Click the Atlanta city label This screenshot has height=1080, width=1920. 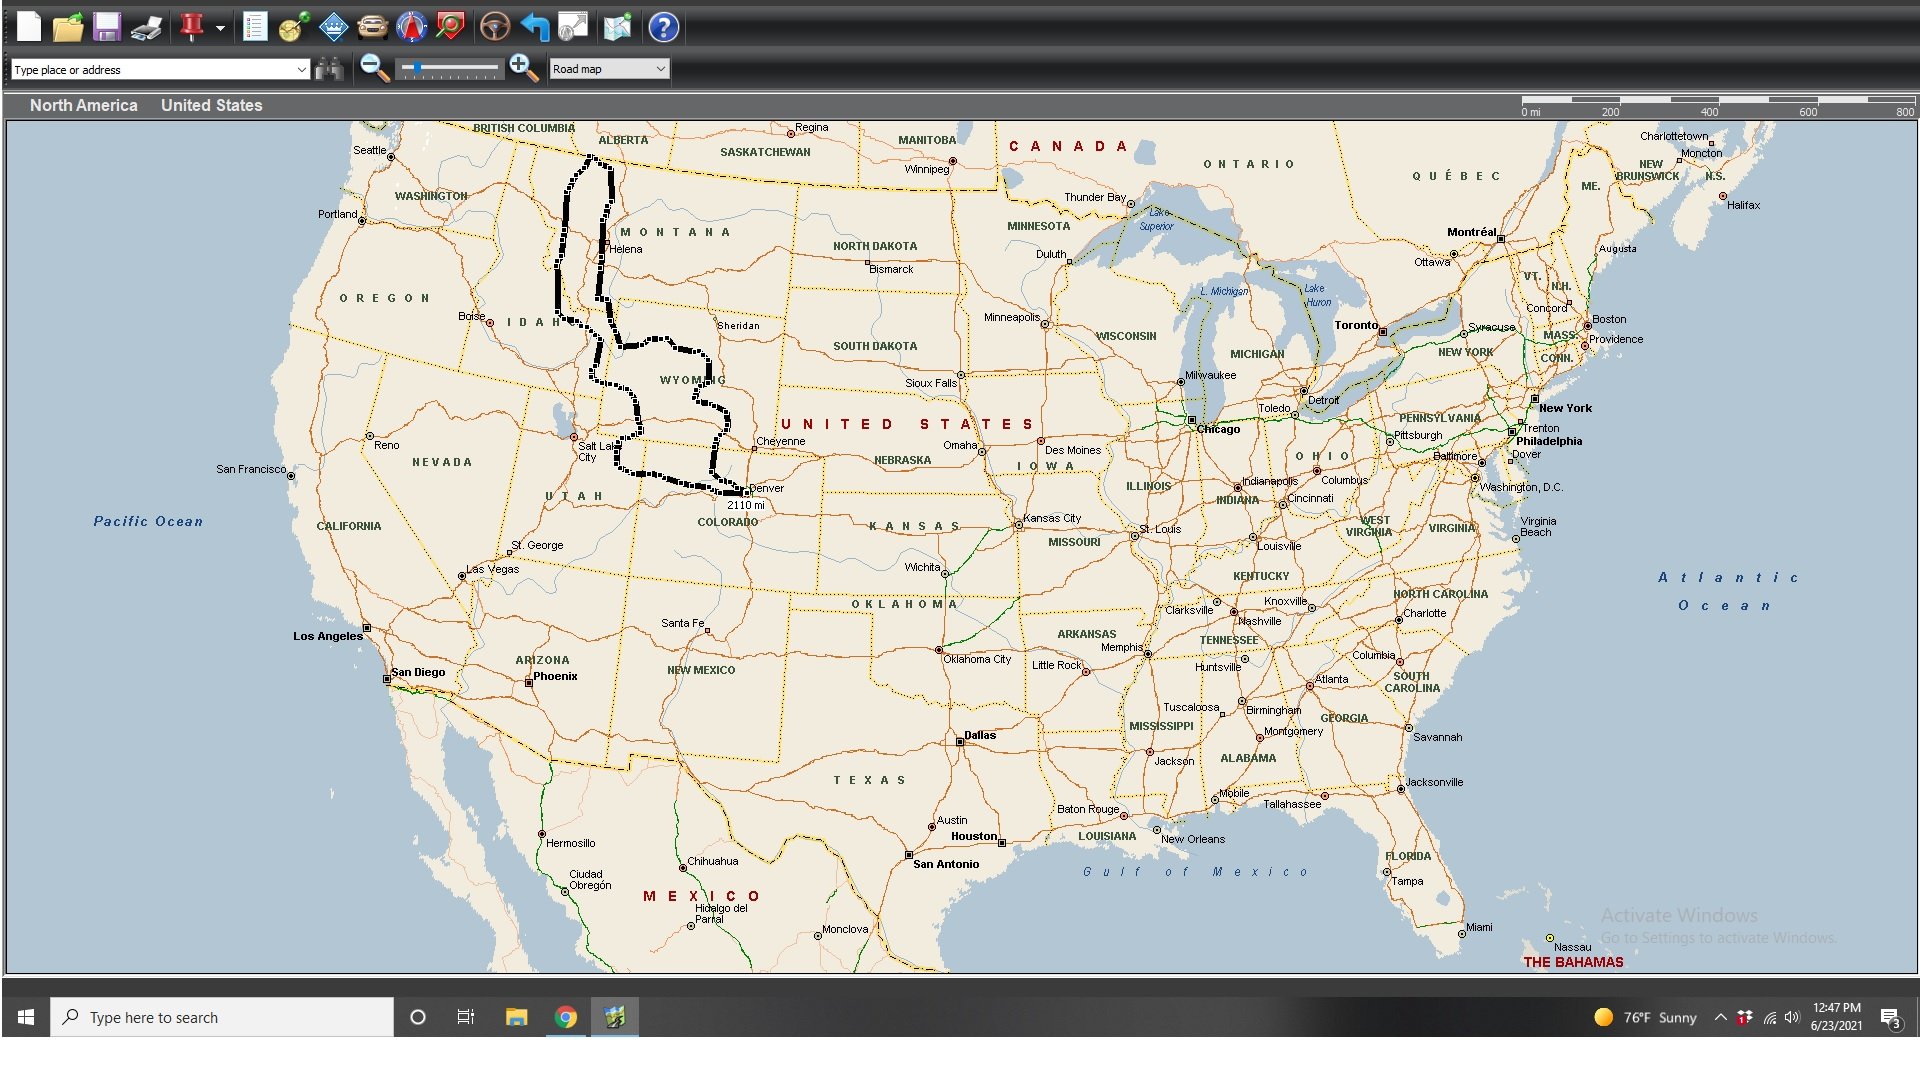point(1331,679)
